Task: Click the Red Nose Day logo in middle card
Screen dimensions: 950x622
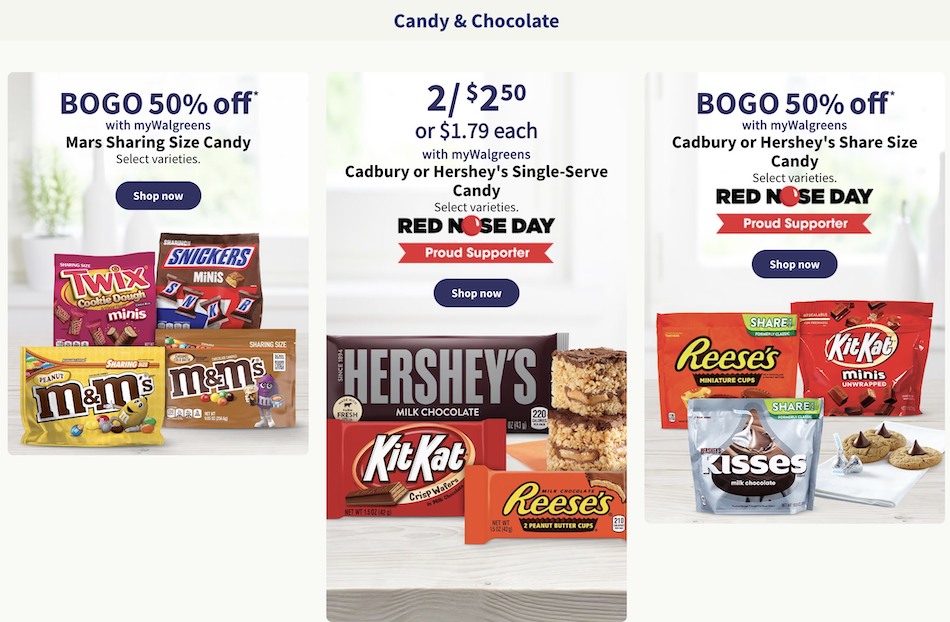Action: click(x=476, y=226)
